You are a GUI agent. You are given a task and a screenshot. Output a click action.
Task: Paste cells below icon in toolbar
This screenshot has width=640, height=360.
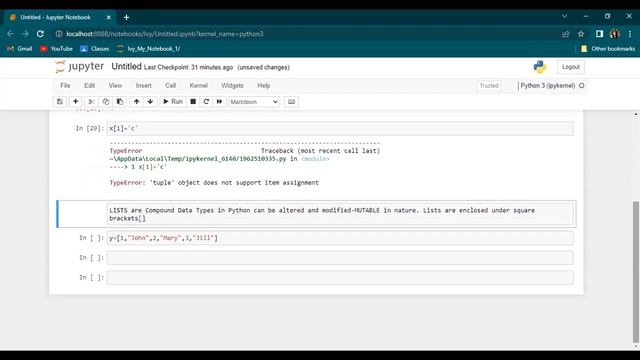[120, 102]
